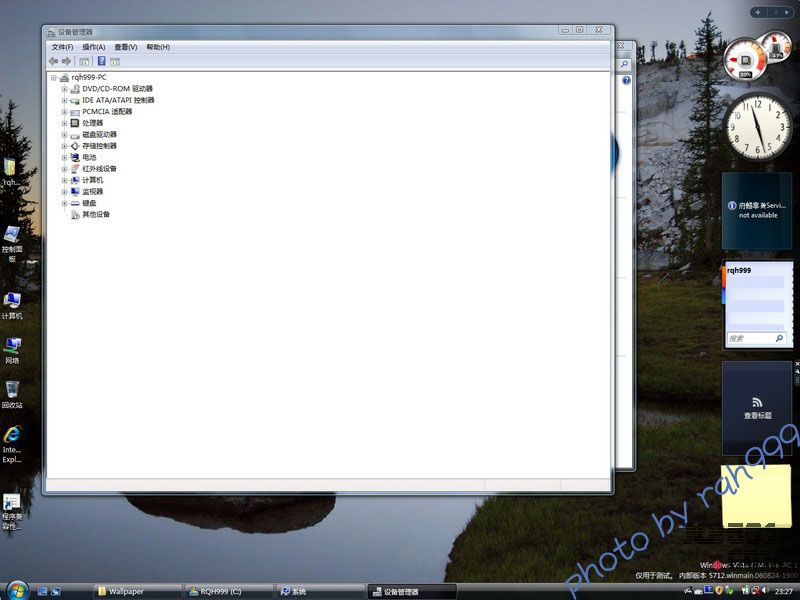Click the search box in rqh999 gadget
This screenshot has height=600, width=800.
[x=752, y=339]
